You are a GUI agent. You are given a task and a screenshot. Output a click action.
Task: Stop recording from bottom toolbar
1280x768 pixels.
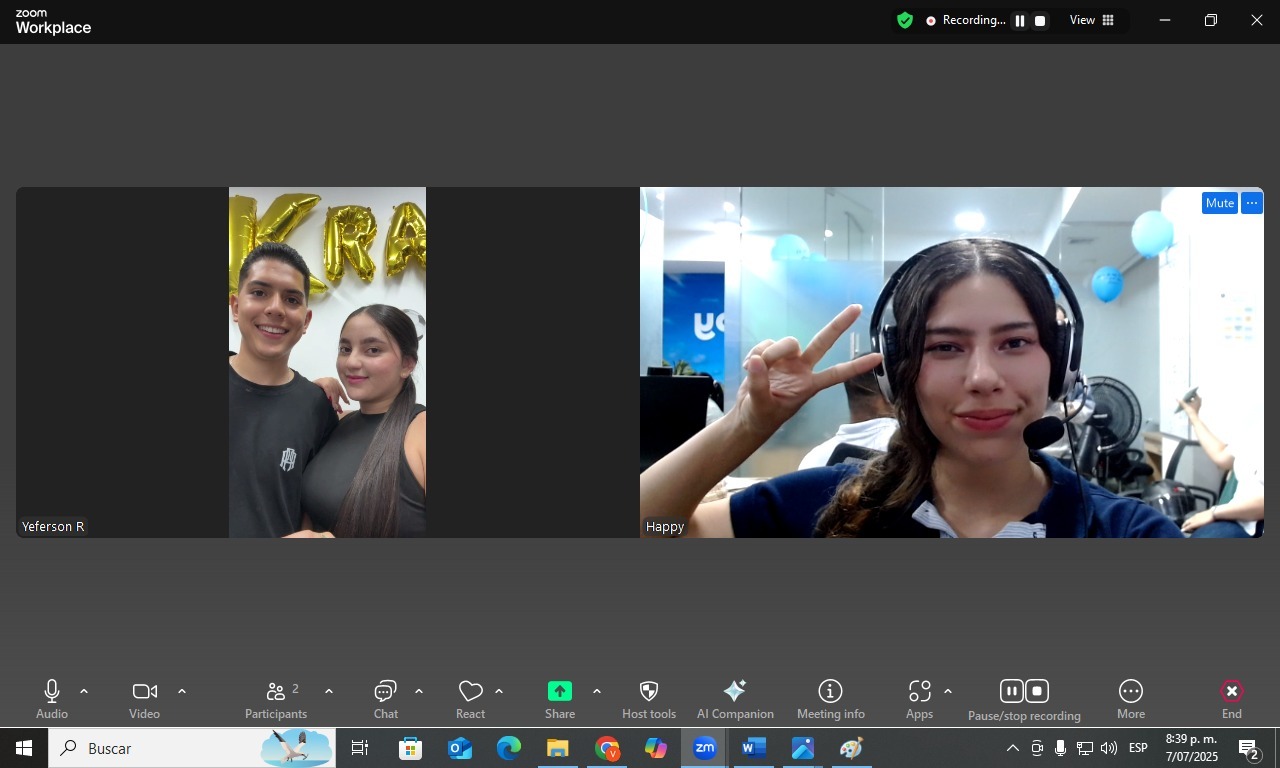pos(1038,691)
